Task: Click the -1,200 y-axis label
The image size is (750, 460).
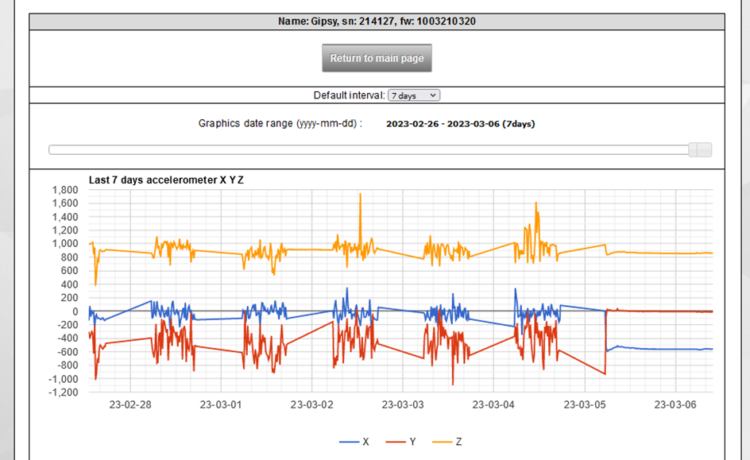Action: 63,392
